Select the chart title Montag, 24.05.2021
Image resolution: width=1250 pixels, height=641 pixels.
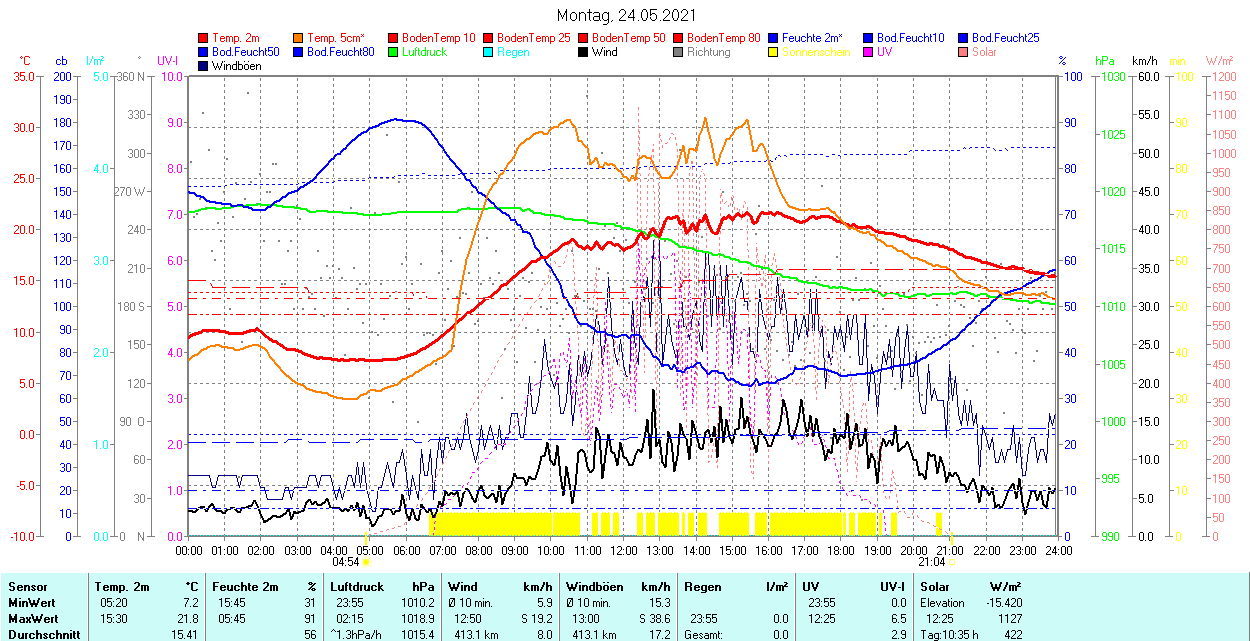(626, 15)
